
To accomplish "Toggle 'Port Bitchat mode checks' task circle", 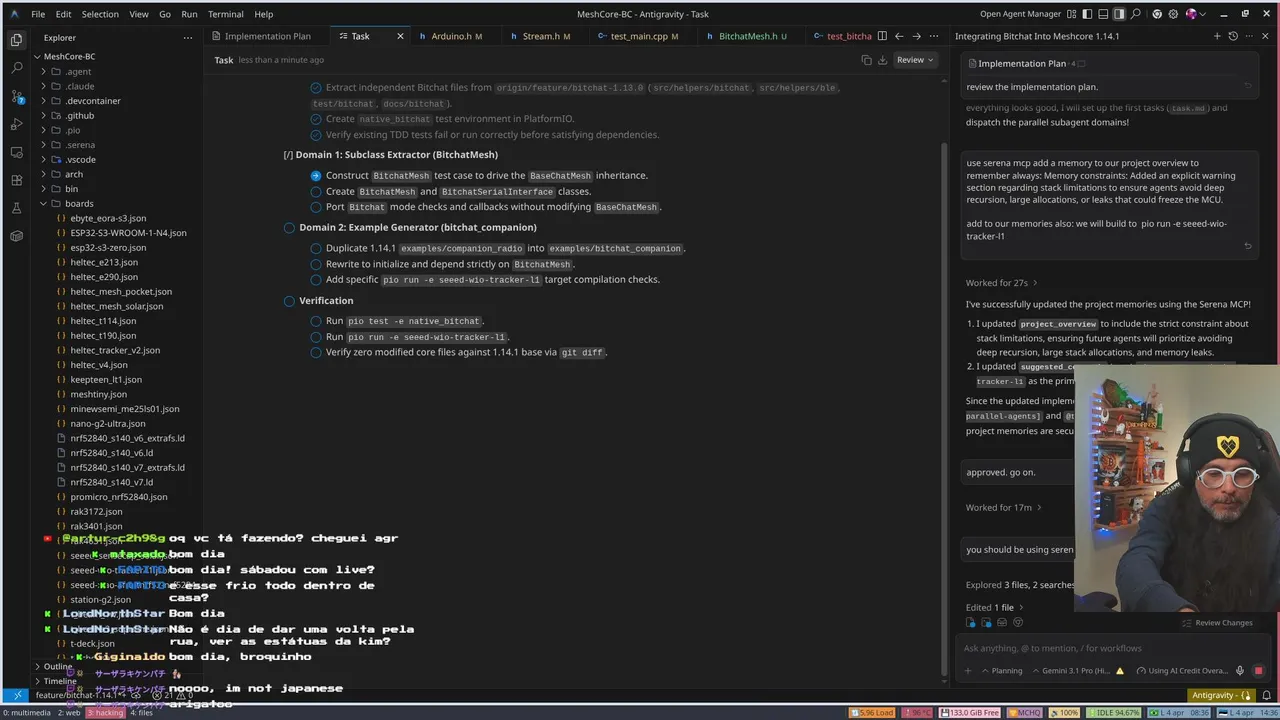I will [x=316, y=207].
